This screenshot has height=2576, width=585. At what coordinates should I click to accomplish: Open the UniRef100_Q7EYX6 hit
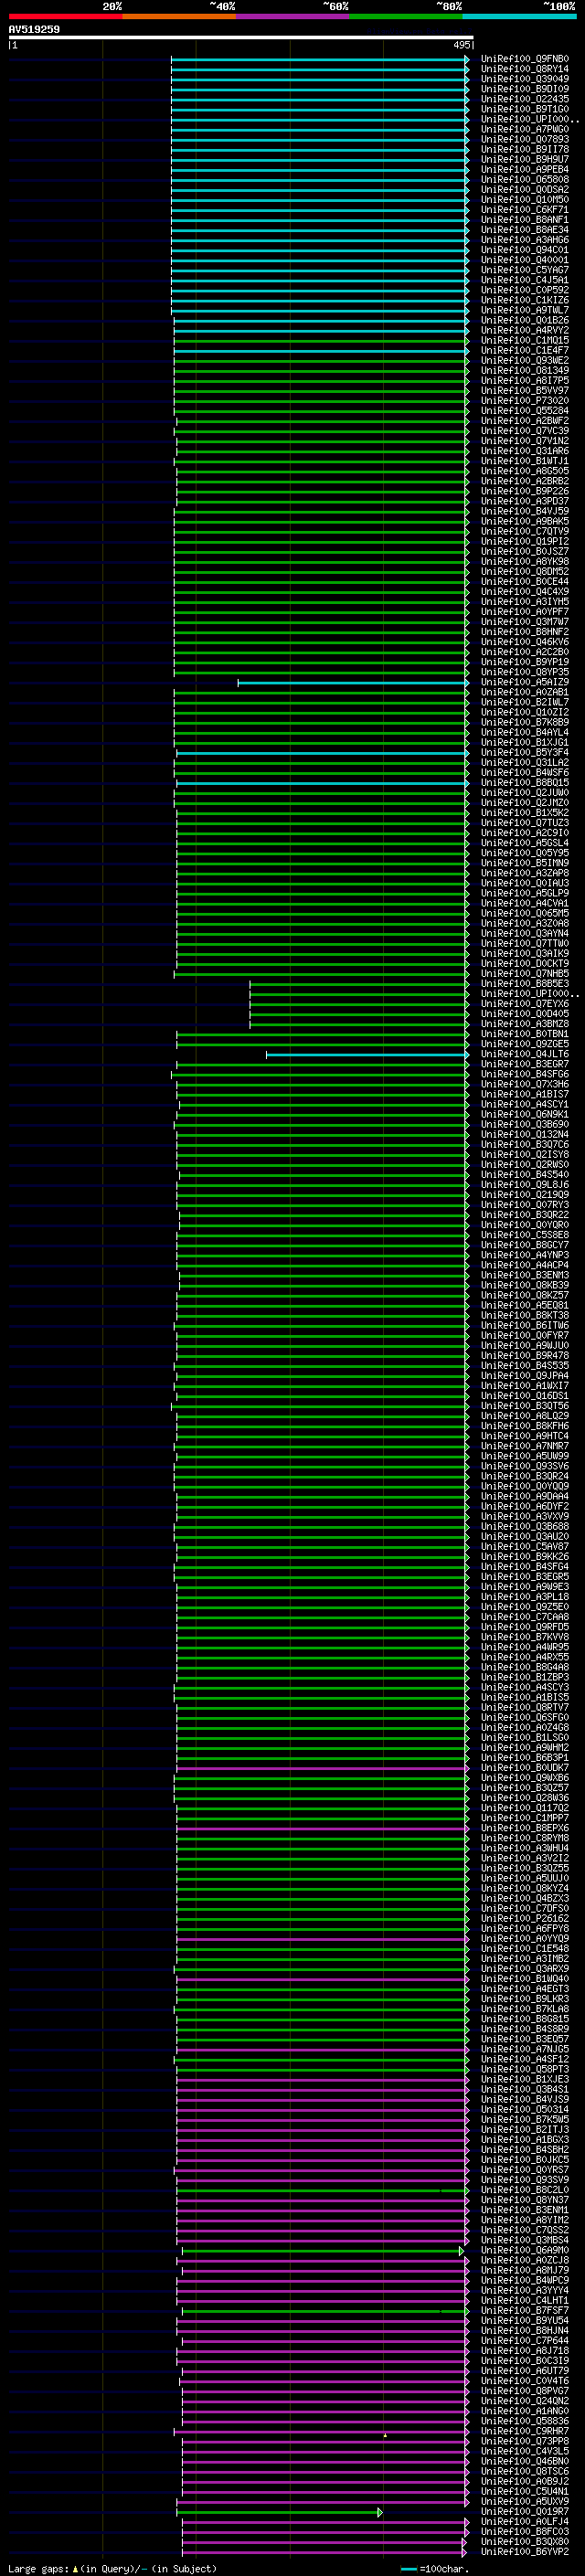(525, 1003)
